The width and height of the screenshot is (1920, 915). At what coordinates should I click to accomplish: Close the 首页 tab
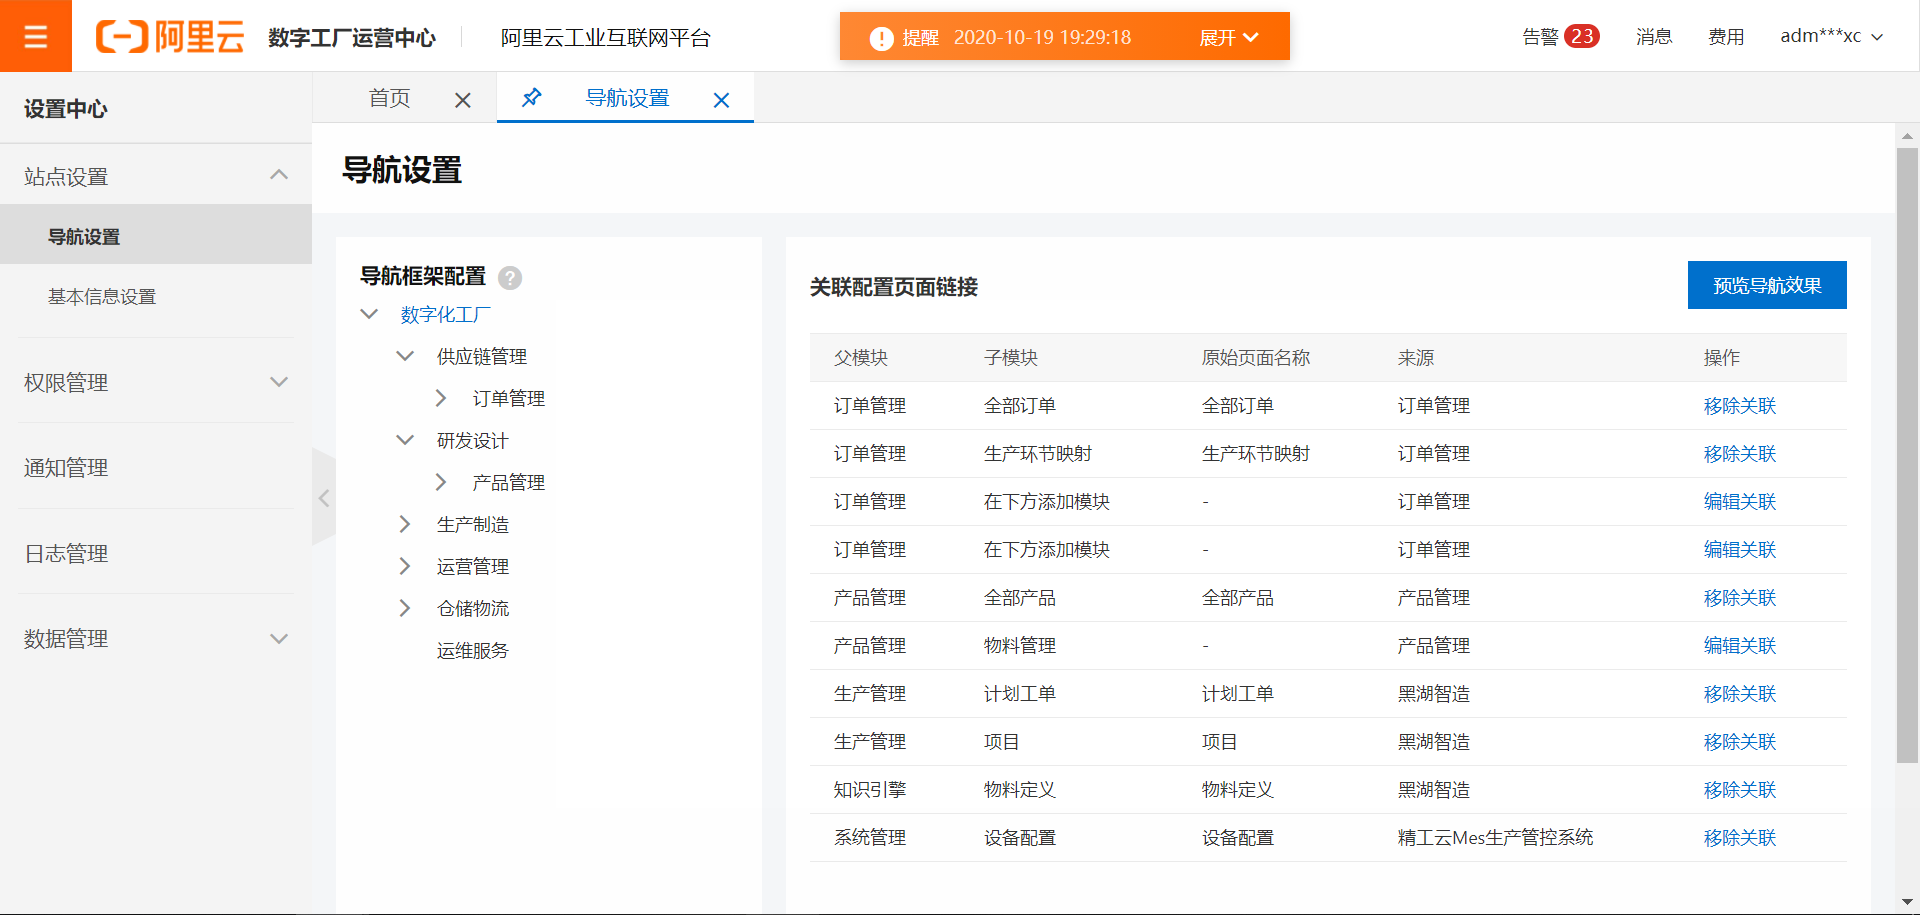(x=462, y=100)
